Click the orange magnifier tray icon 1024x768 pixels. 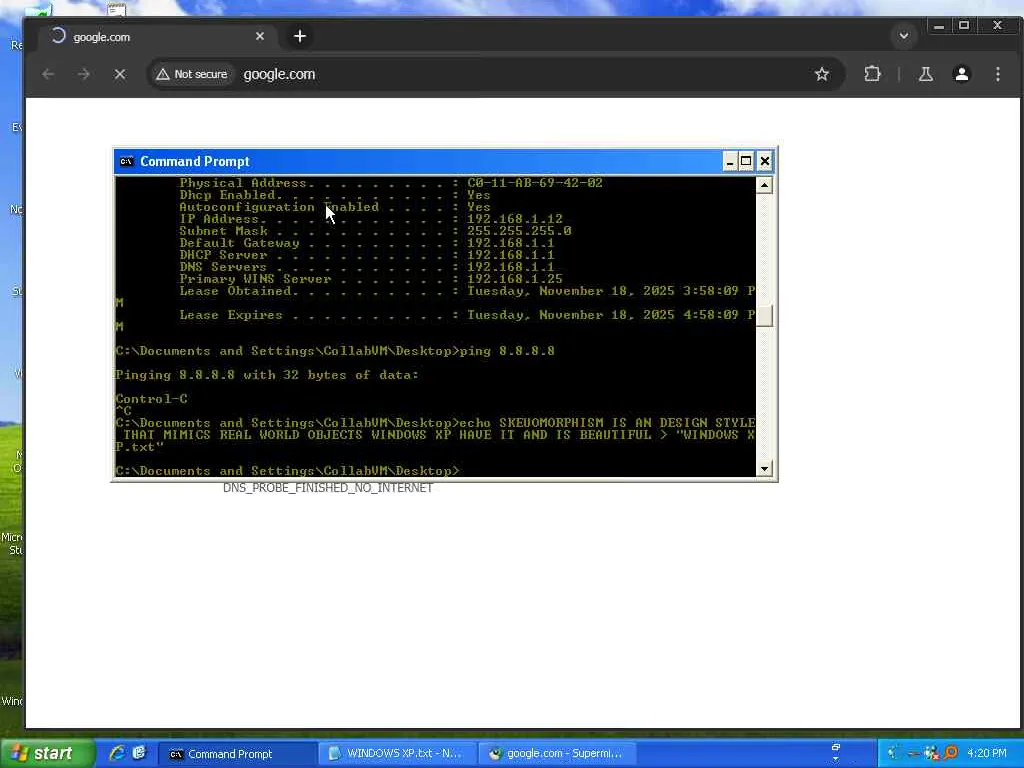pyautogui.click(x=951, y=753)
